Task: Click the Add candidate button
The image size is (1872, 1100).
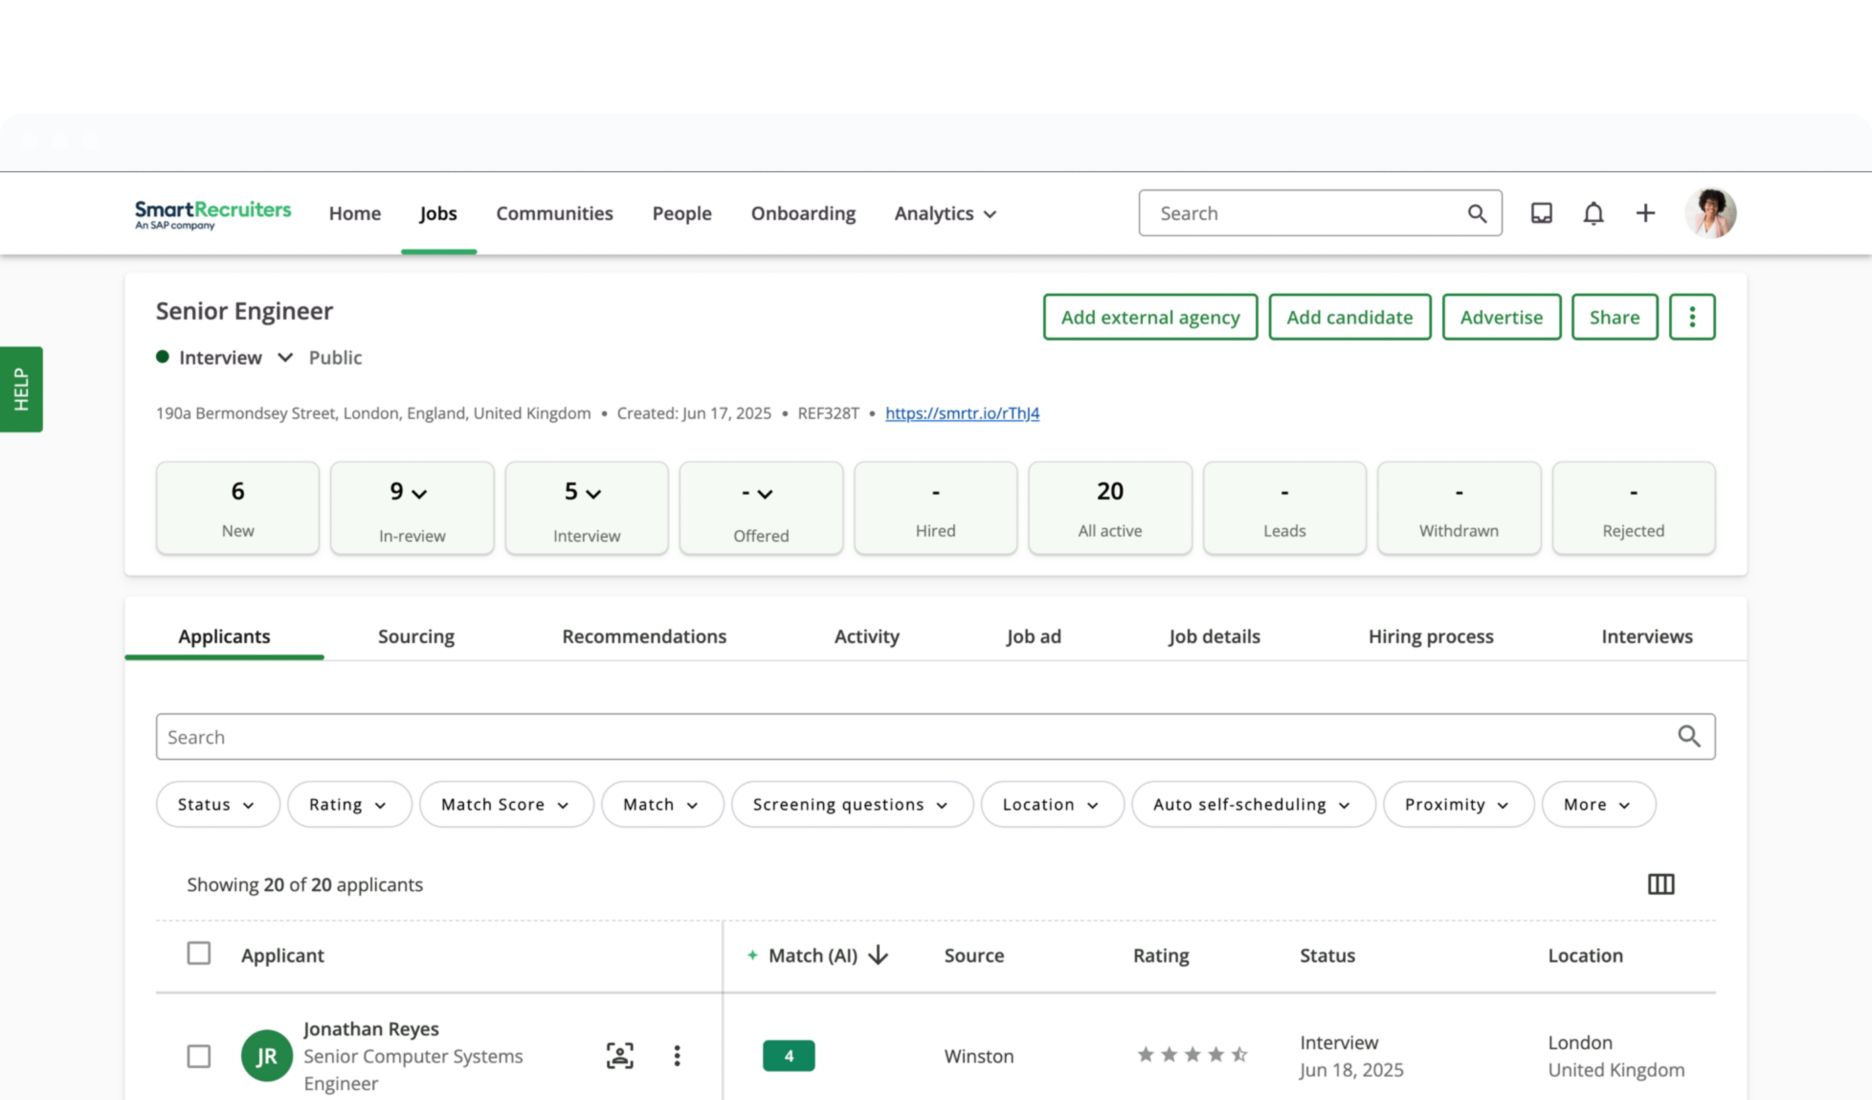Action: click(1349, 317)
